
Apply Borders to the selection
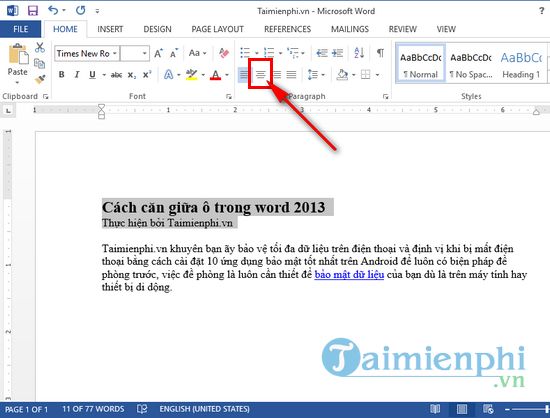(366, 75)
